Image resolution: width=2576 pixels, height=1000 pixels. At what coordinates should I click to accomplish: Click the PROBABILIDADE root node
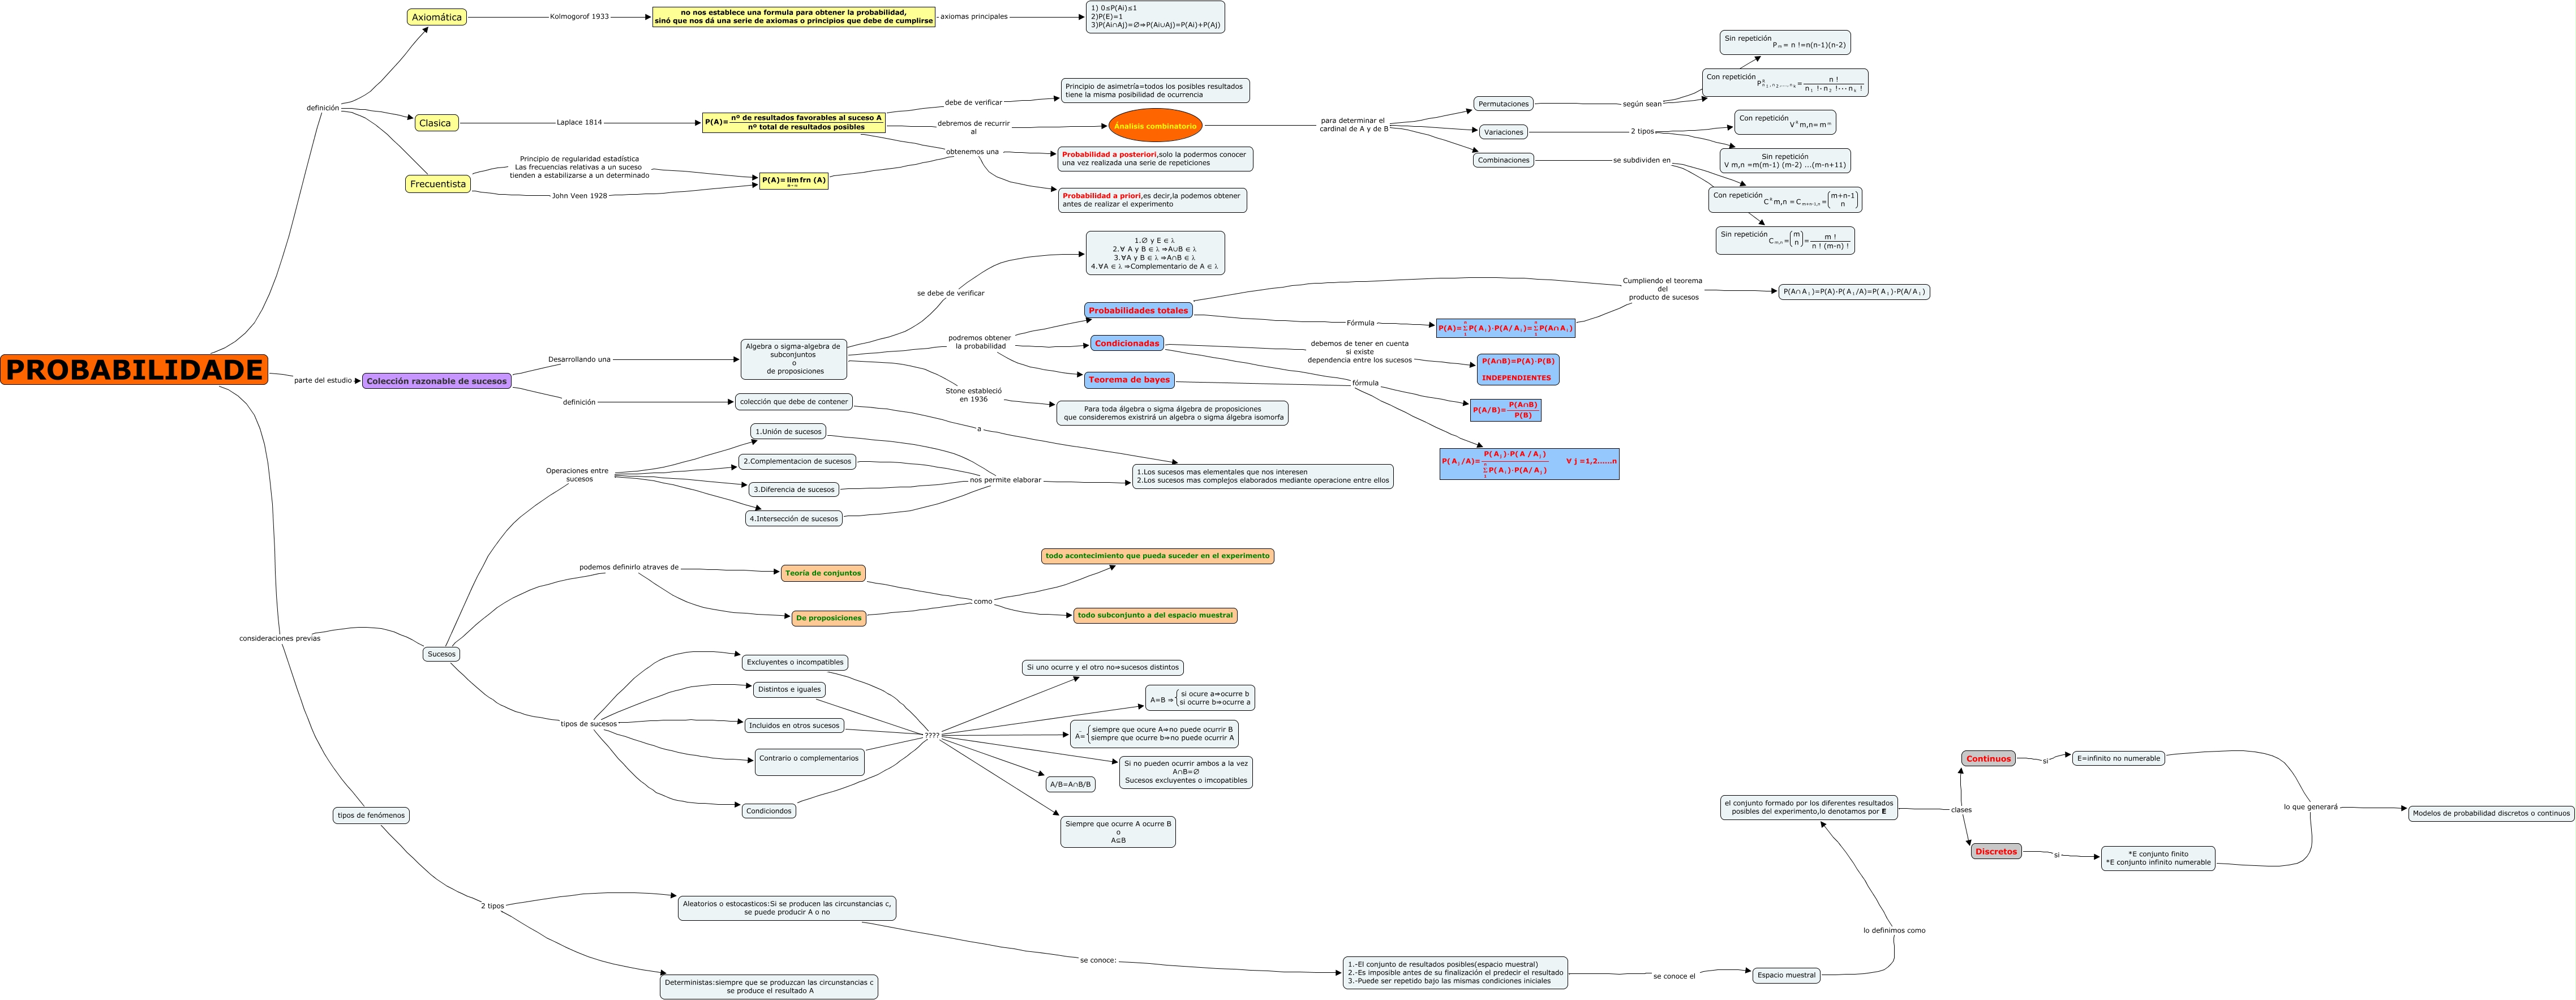point(134,370)
